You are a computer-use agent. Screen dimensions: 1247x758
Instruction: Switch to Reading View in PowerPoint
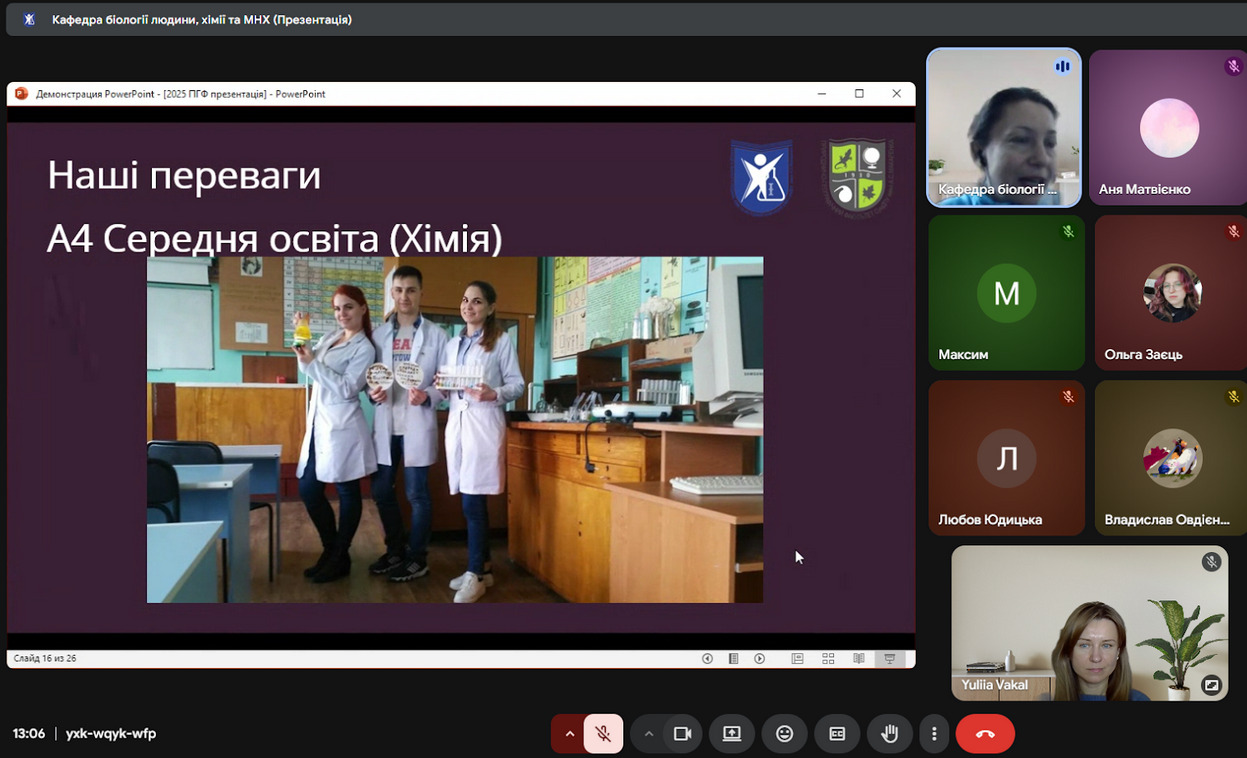tap(858, 659)
